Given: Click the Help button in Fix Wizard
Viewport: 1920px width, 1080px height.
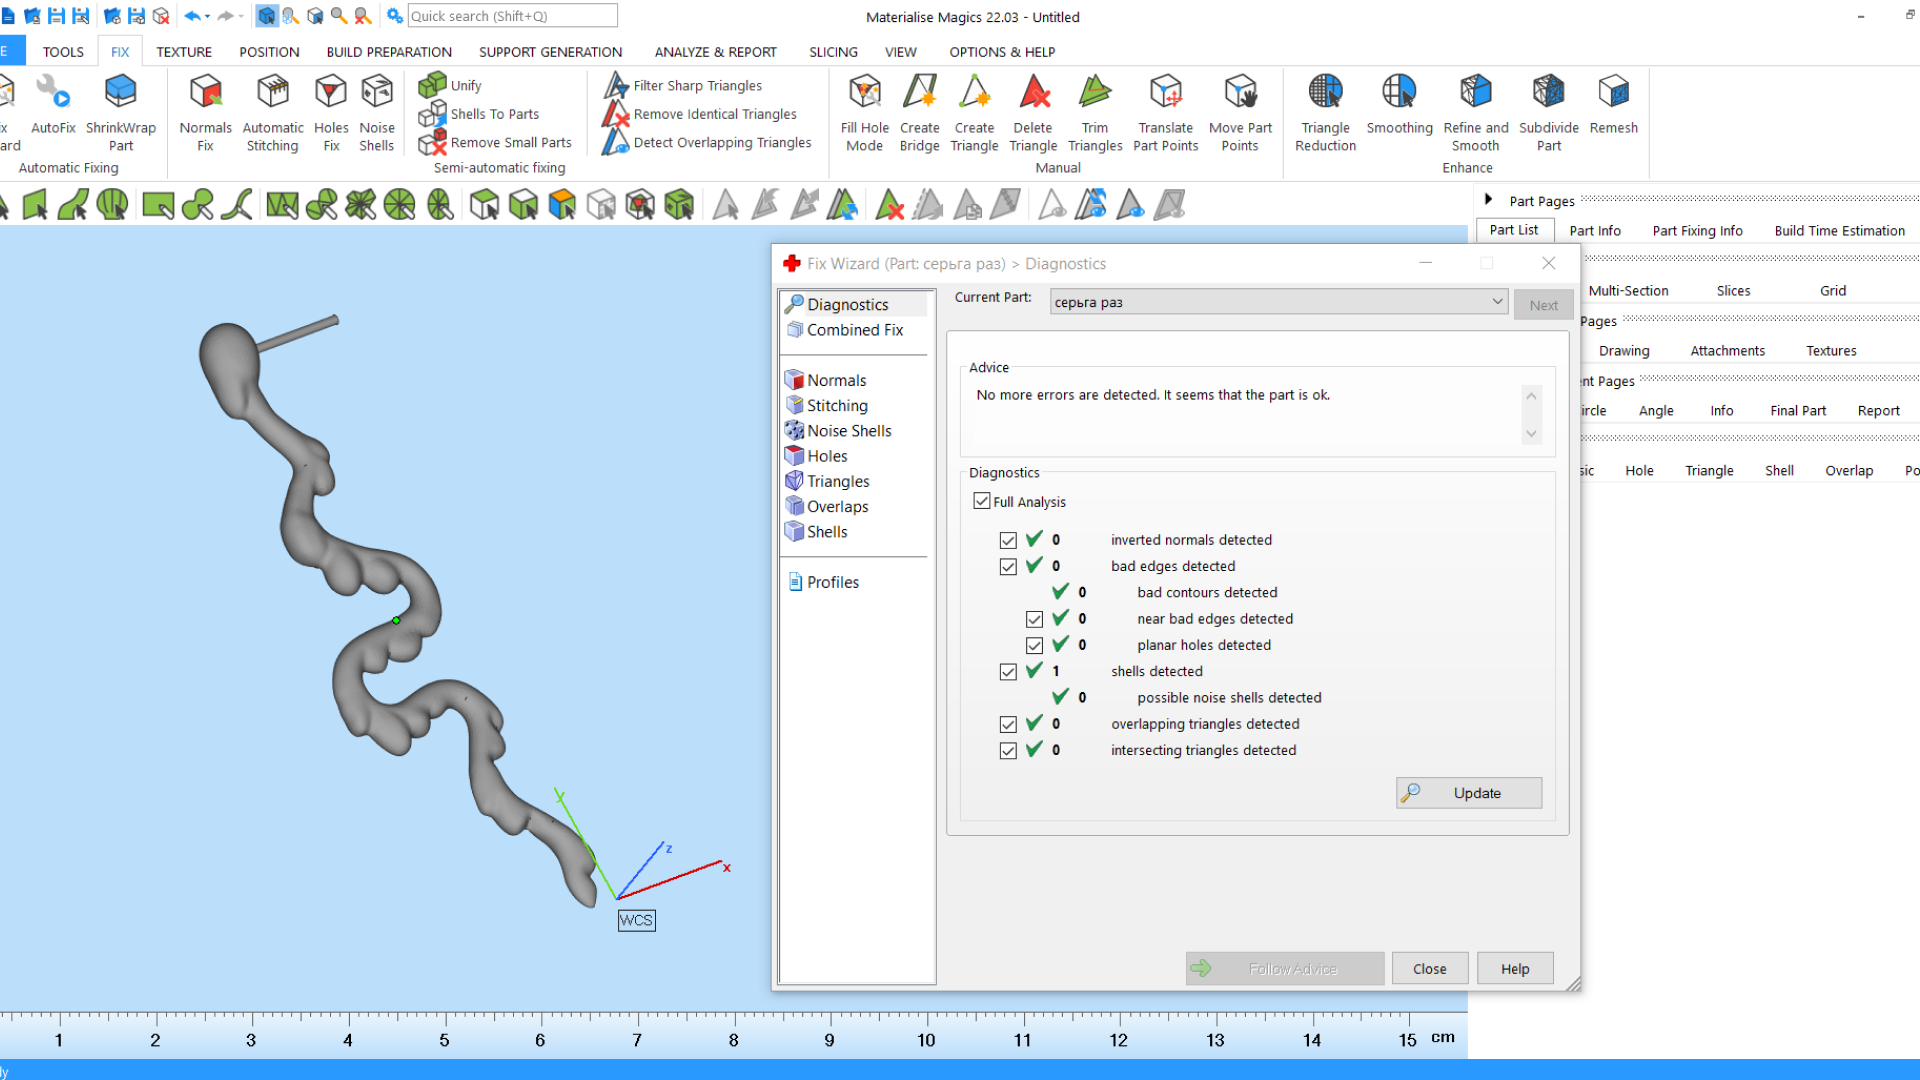Looking at the screenshot, I should [x=1514, y=968].
